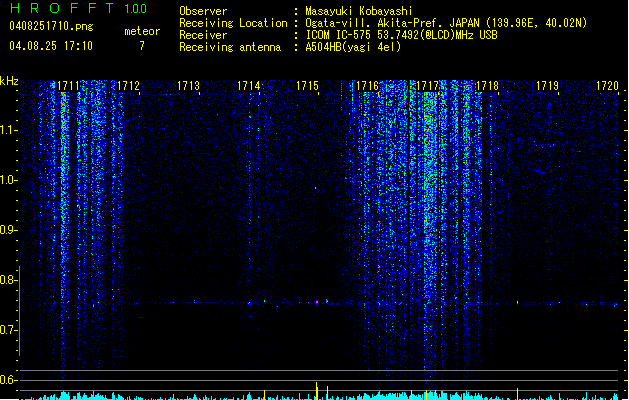
Task: Click the 1718 time marker
Action: pos(487,86)
